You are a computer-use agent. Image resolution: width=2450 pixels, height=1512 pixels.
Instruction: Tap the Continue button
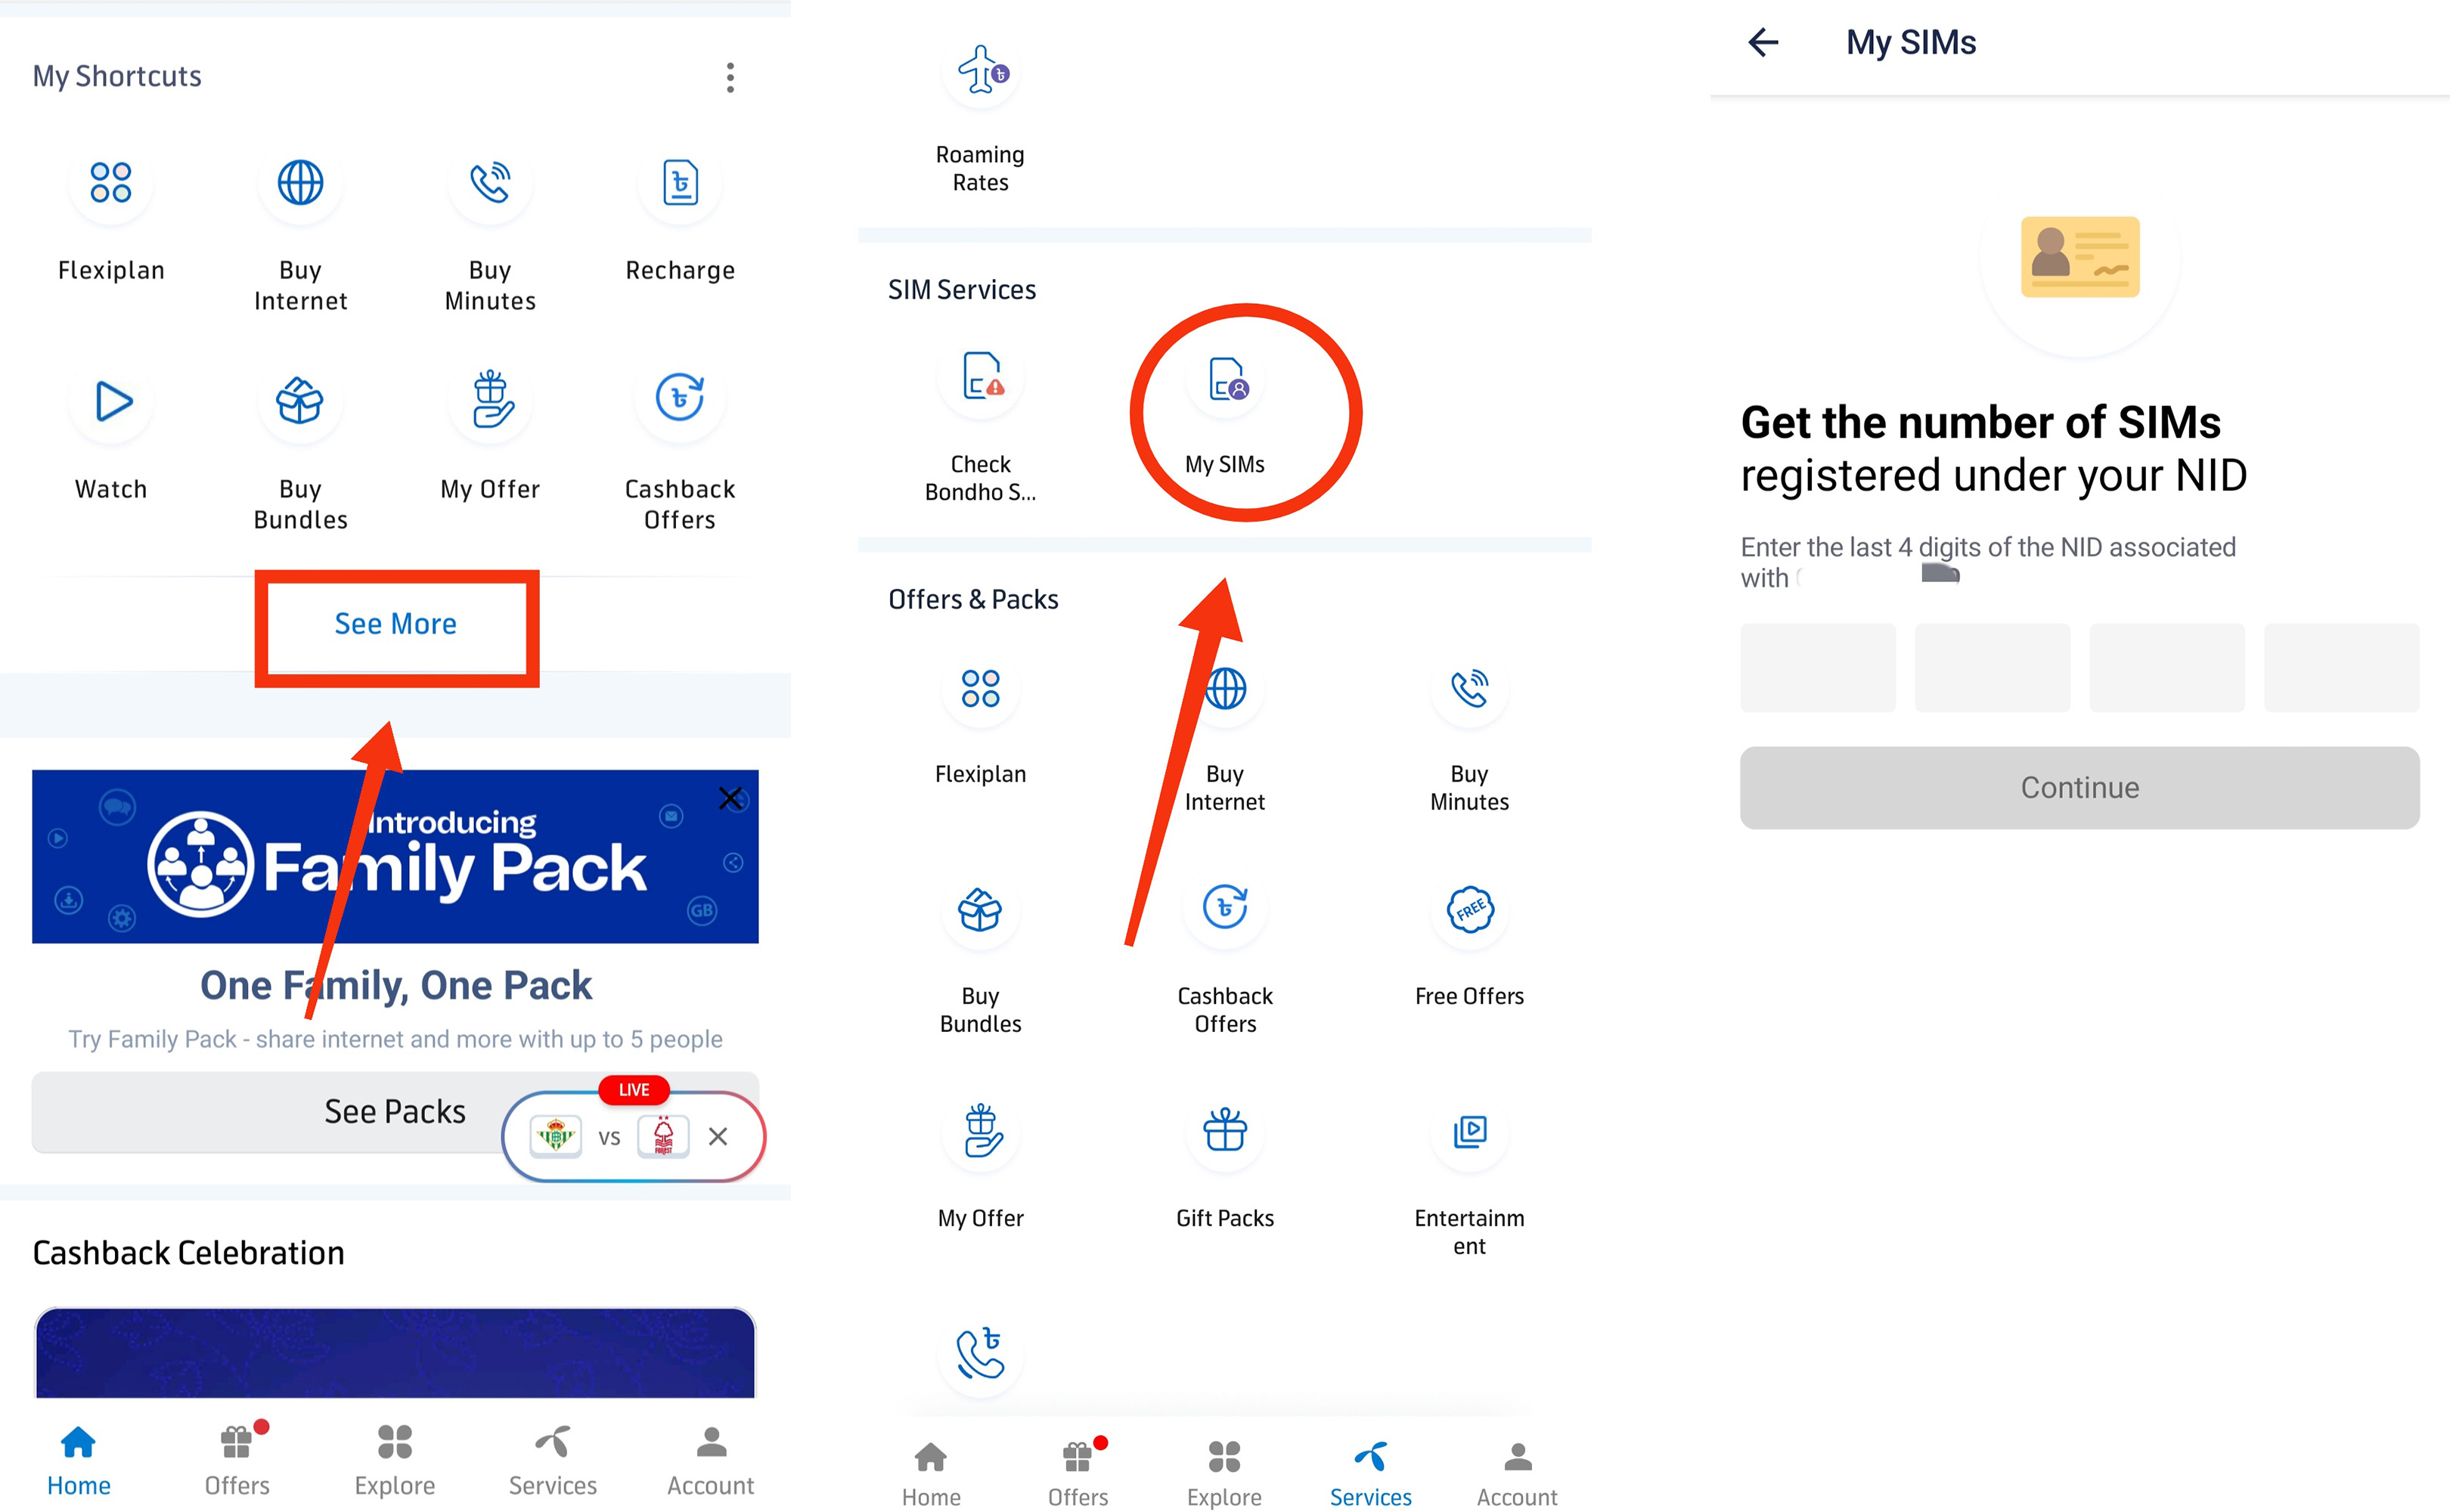click(2080, 787)
